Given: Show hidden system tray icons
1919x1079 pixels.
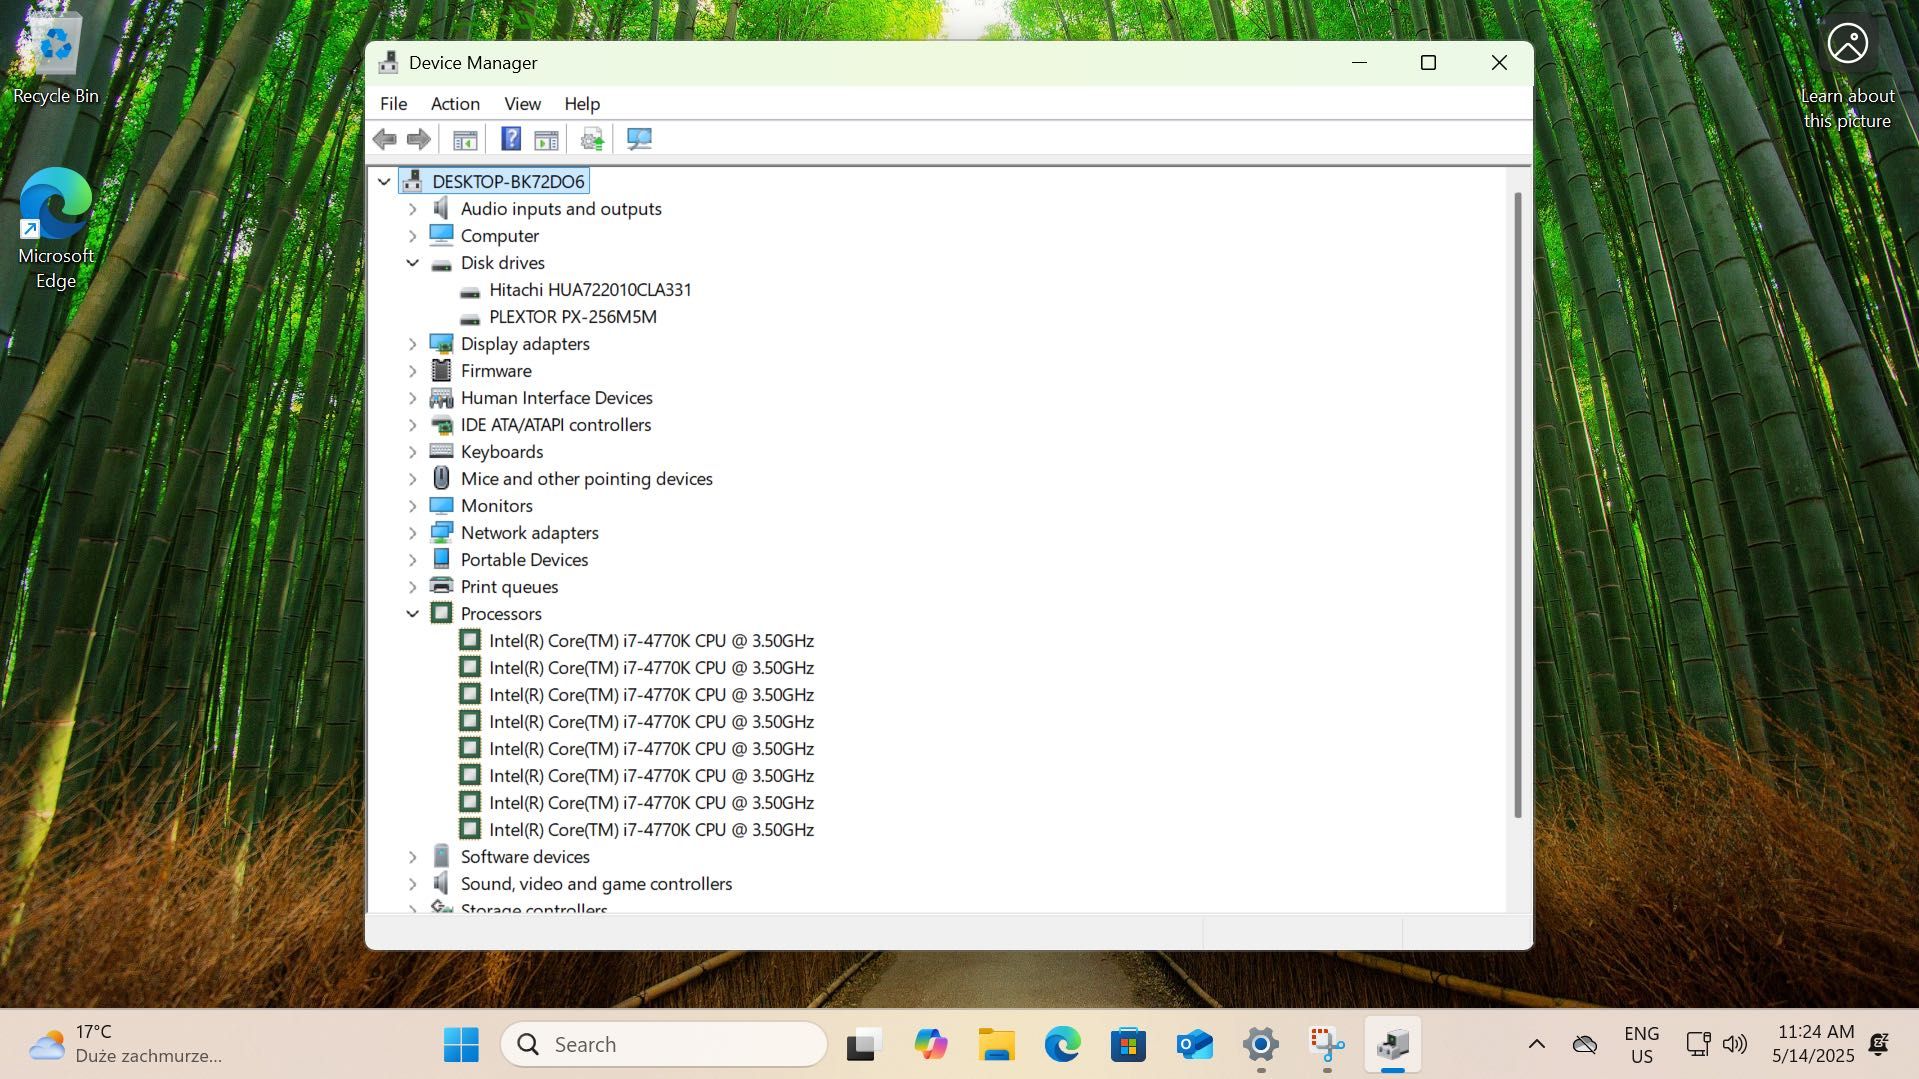Looking at the screenshot, I should tap(1537, 1045).
